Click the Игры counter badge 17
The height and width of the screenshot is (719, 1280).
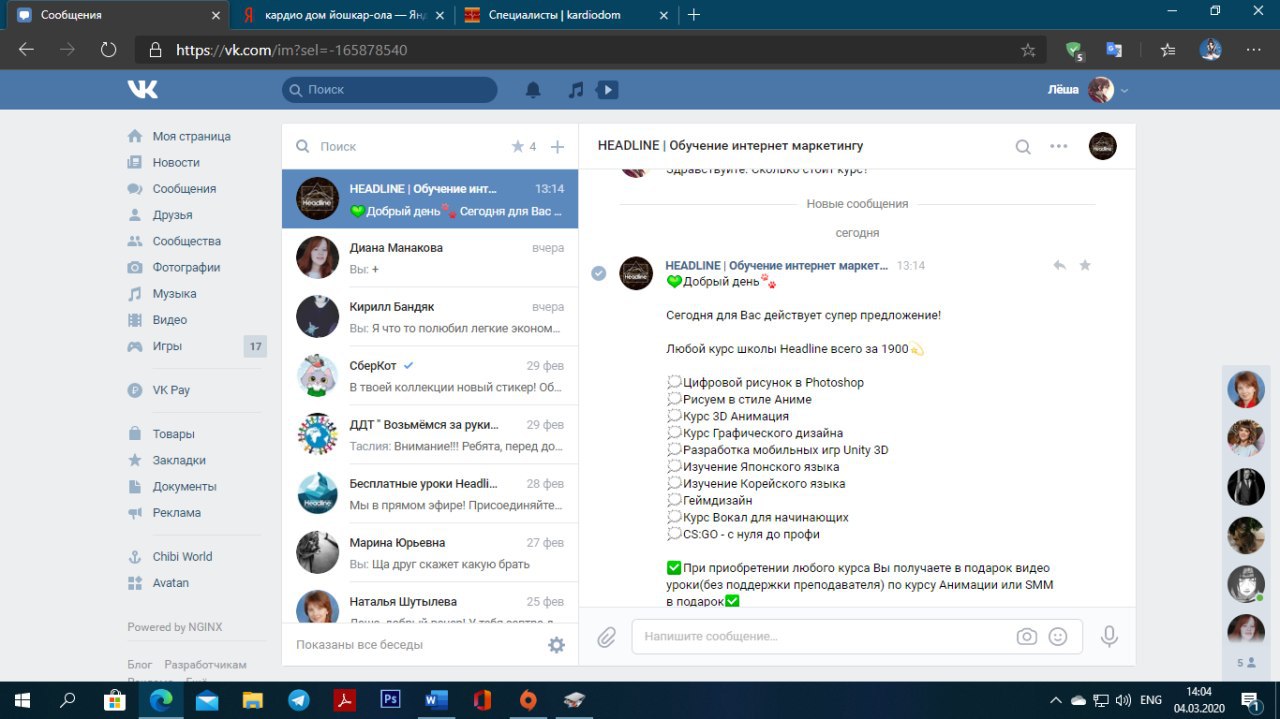pyautogui.click(x=256, y=347)
